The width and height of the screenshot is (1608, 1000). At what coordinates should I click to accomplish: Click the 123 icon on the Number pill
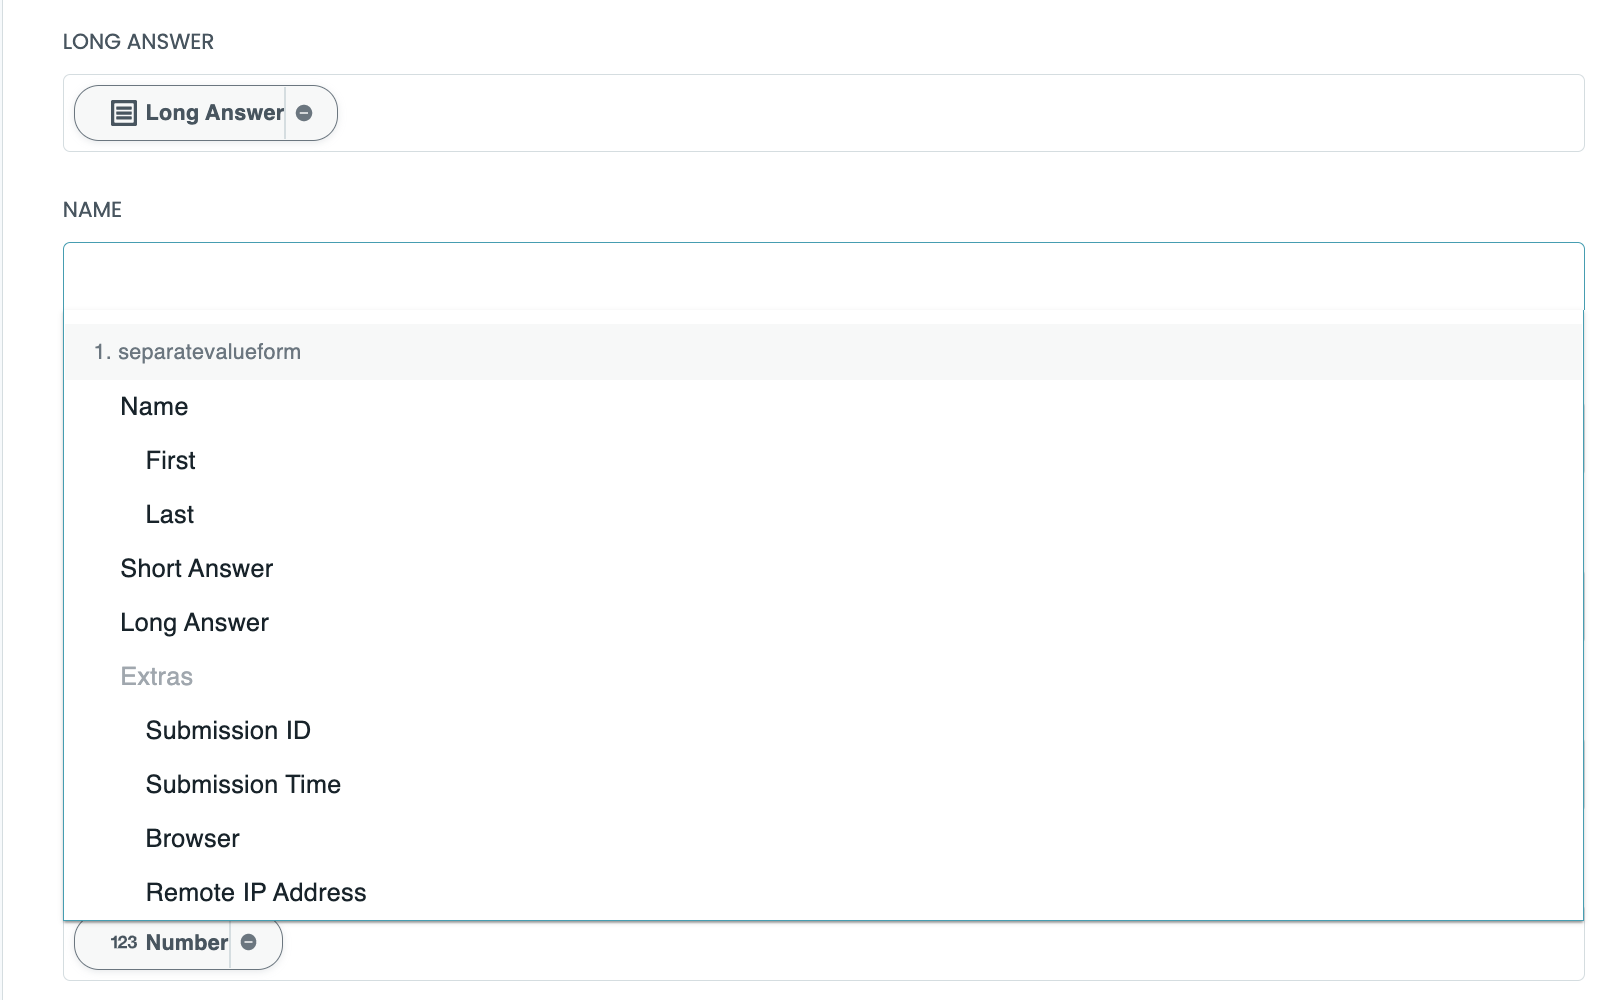click(x=124, y=942)
